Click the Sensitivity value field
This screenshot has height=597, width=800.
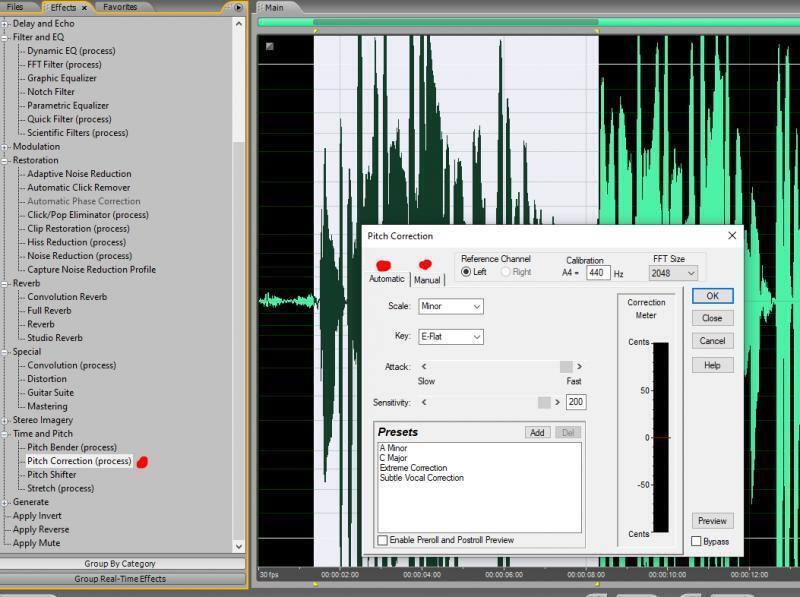[x=576, y=402]
